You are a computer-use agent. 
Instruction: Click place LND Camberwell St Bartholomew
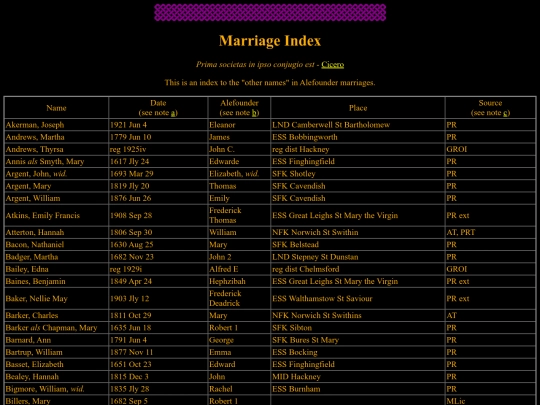coord(331,125)
